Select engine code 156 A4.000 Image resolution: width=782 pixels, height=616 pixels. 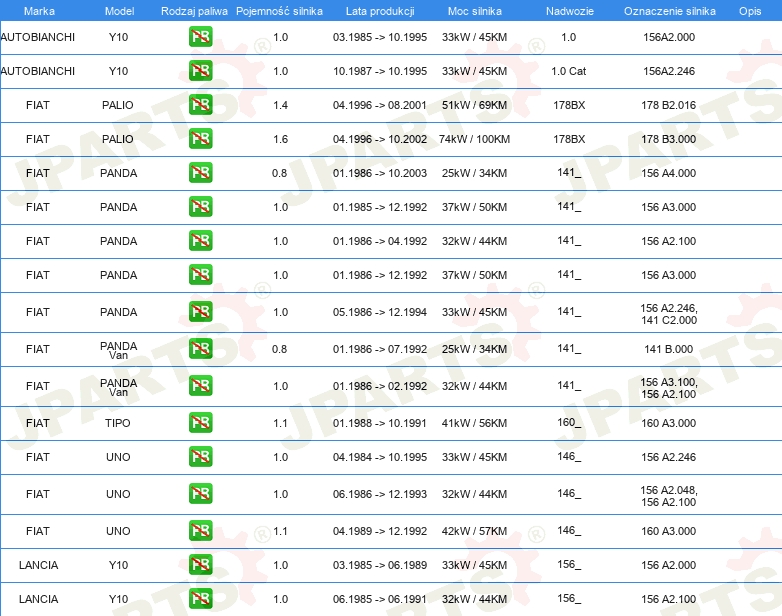click(668, 173)
